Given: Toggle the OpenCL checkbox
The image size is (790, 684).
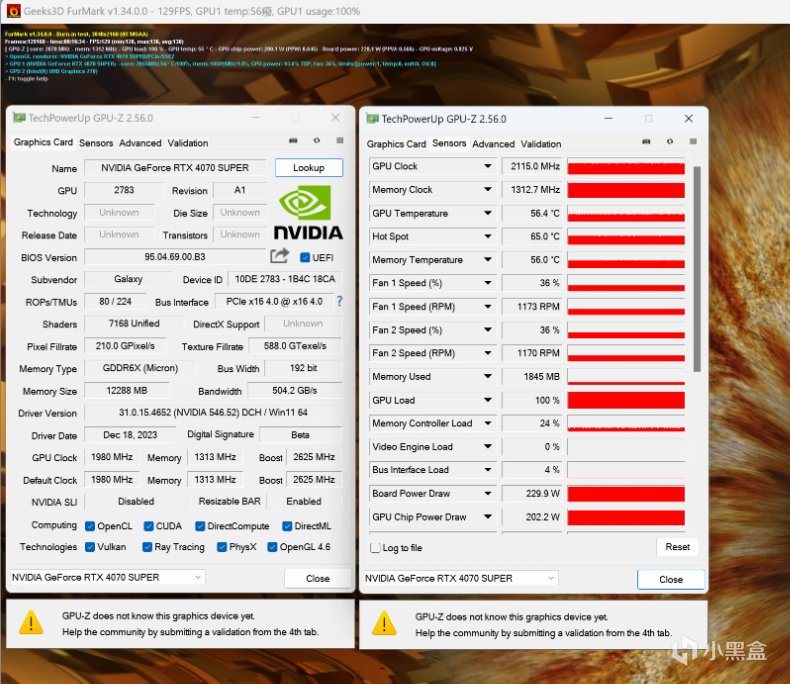Looking at the screenshot, I should point(90,526).
